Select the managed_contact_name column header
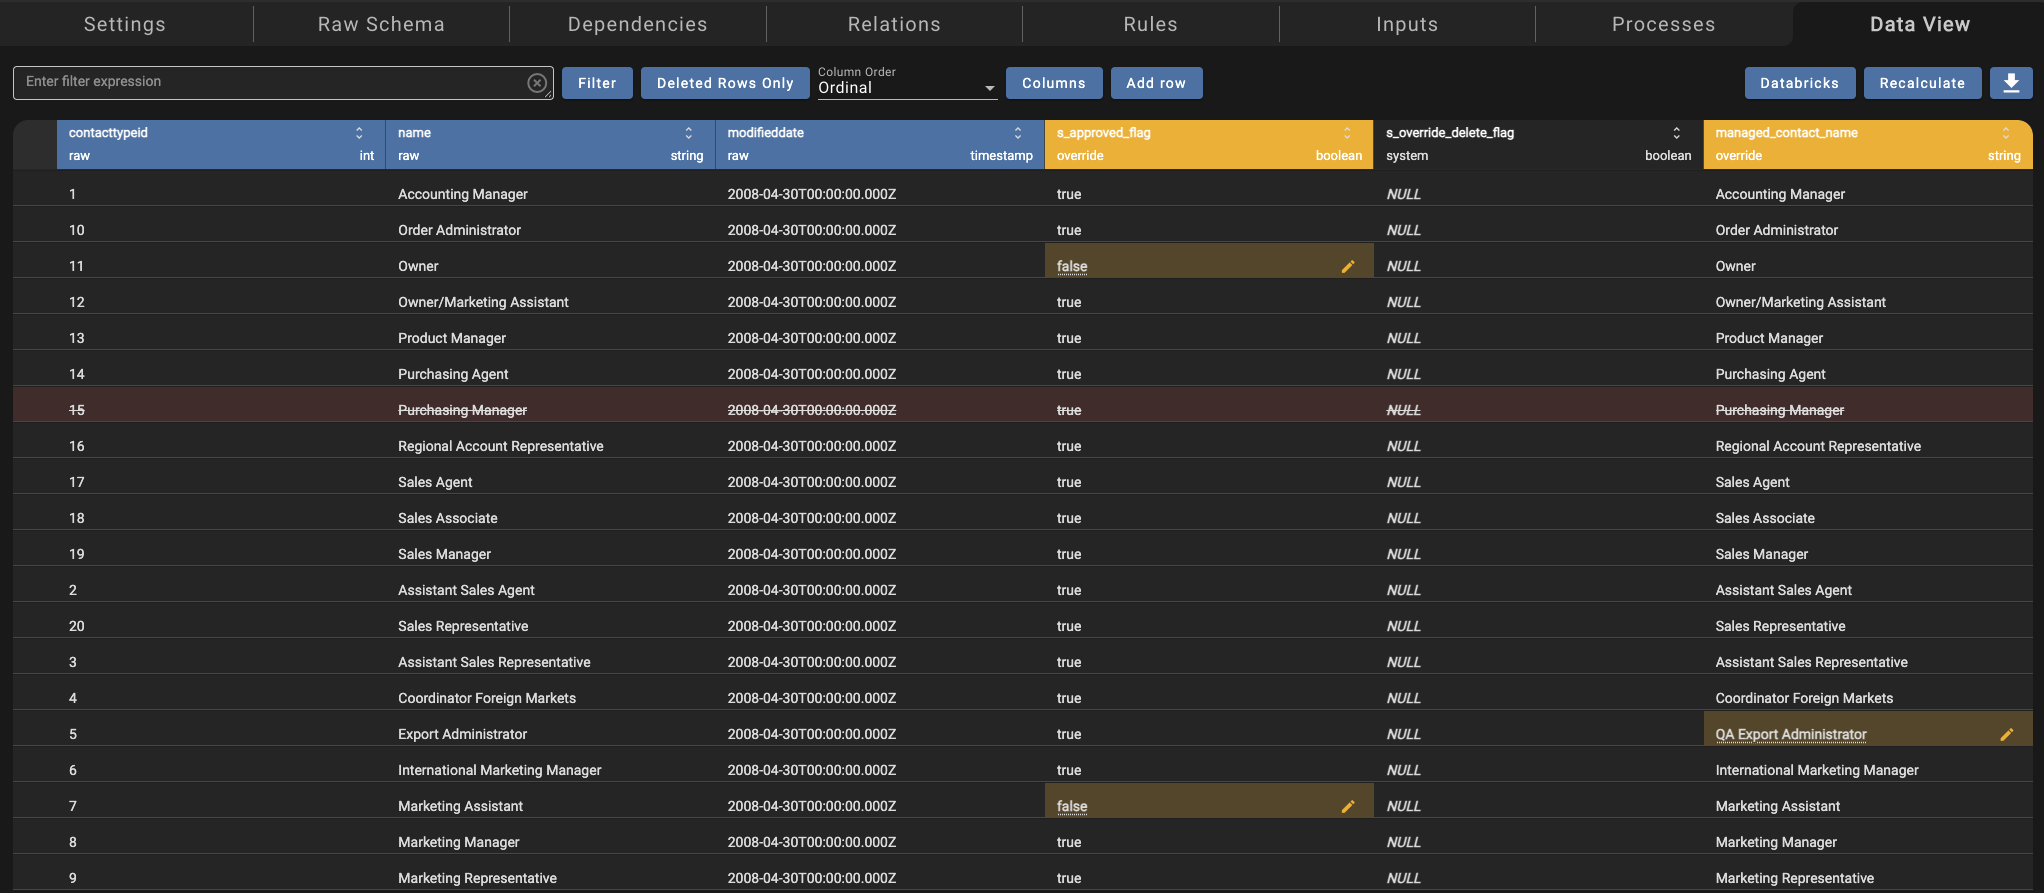 coord(1868,144)
